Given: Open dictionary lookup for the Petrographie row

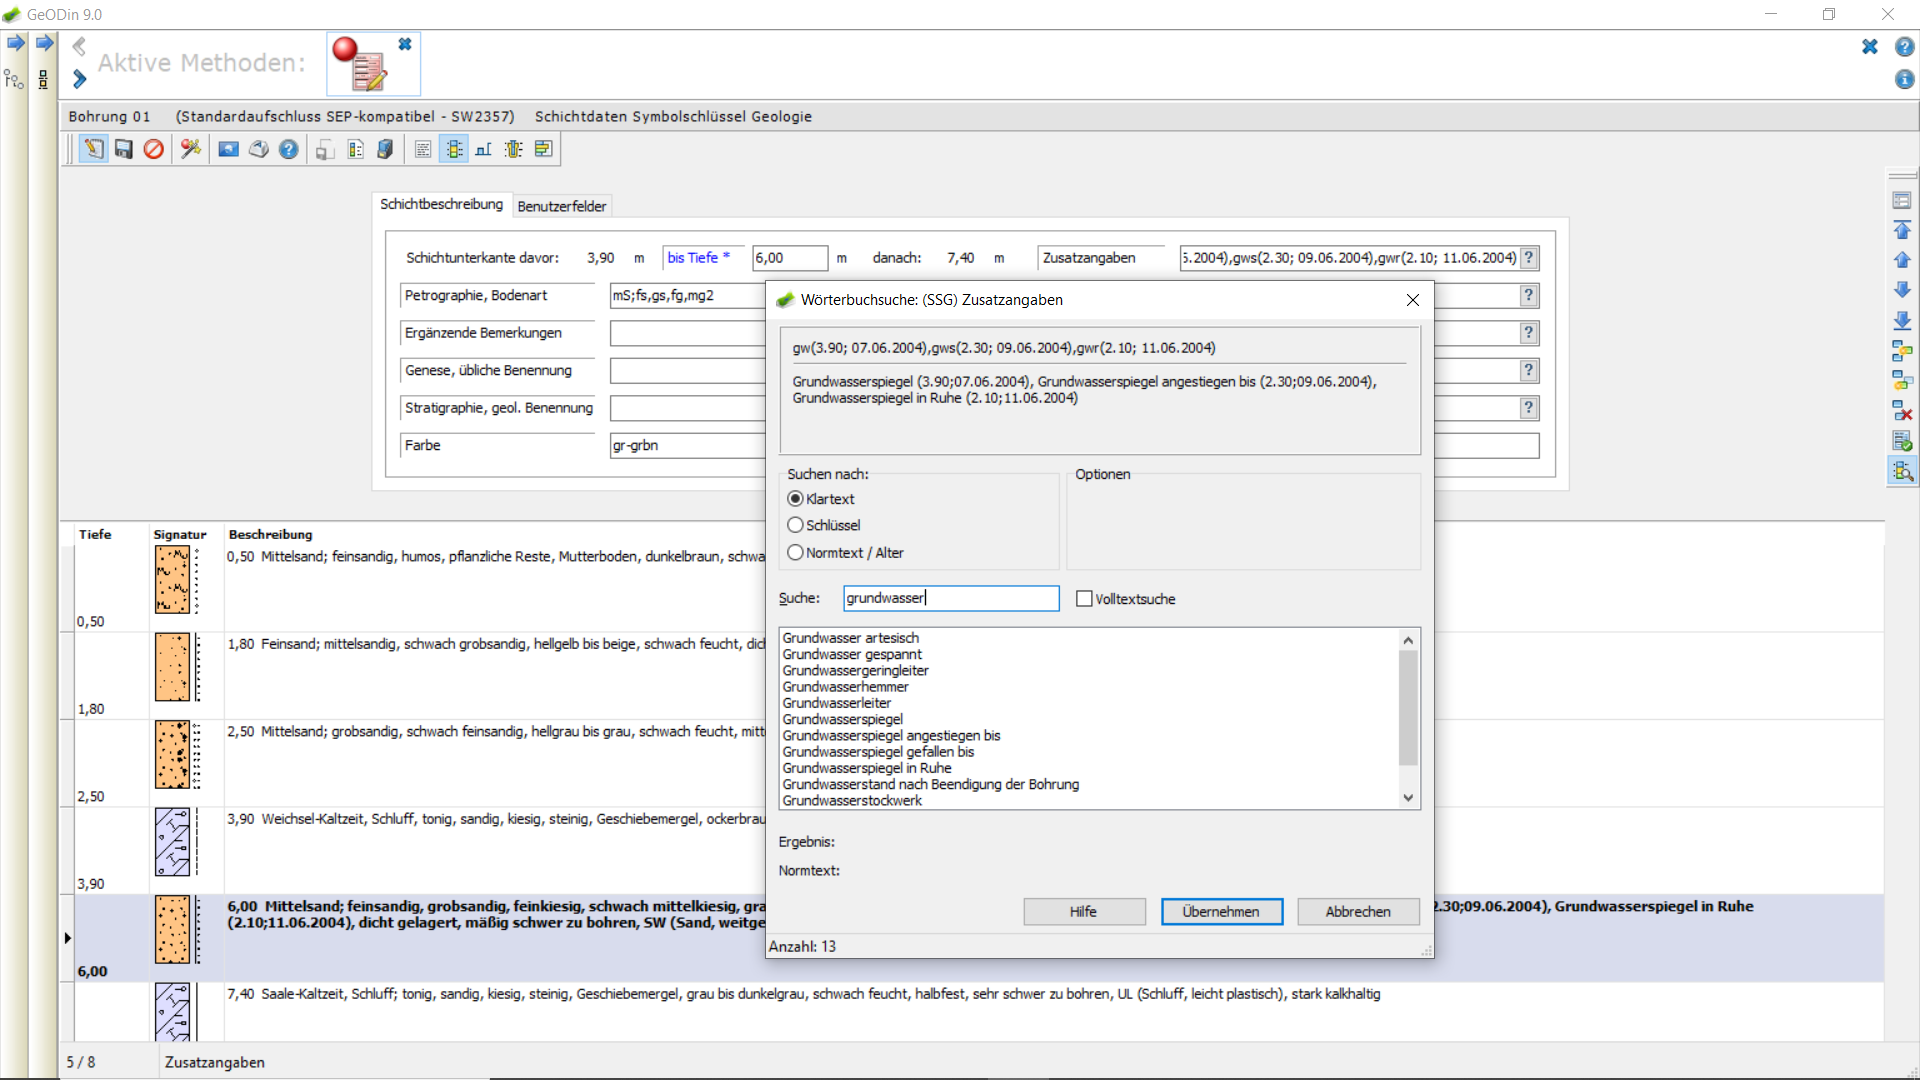Looking at the screenshot, I should 1528,295.
